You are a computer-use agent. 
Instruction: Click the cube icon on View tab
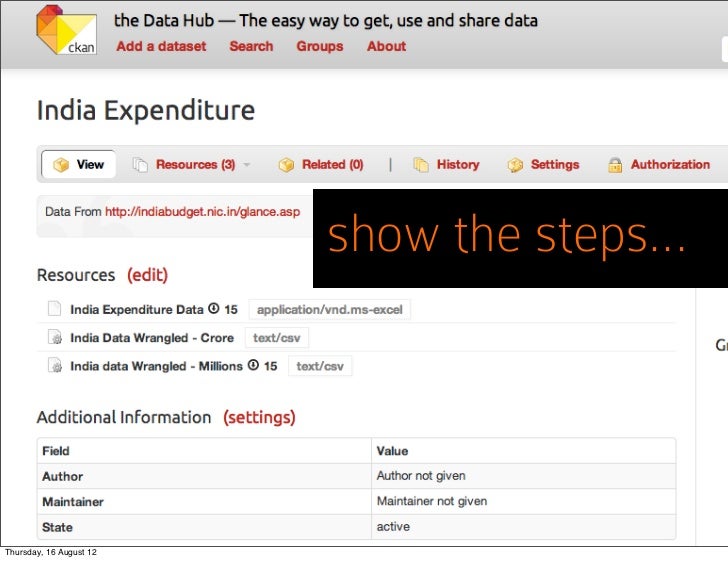[61, 165]
